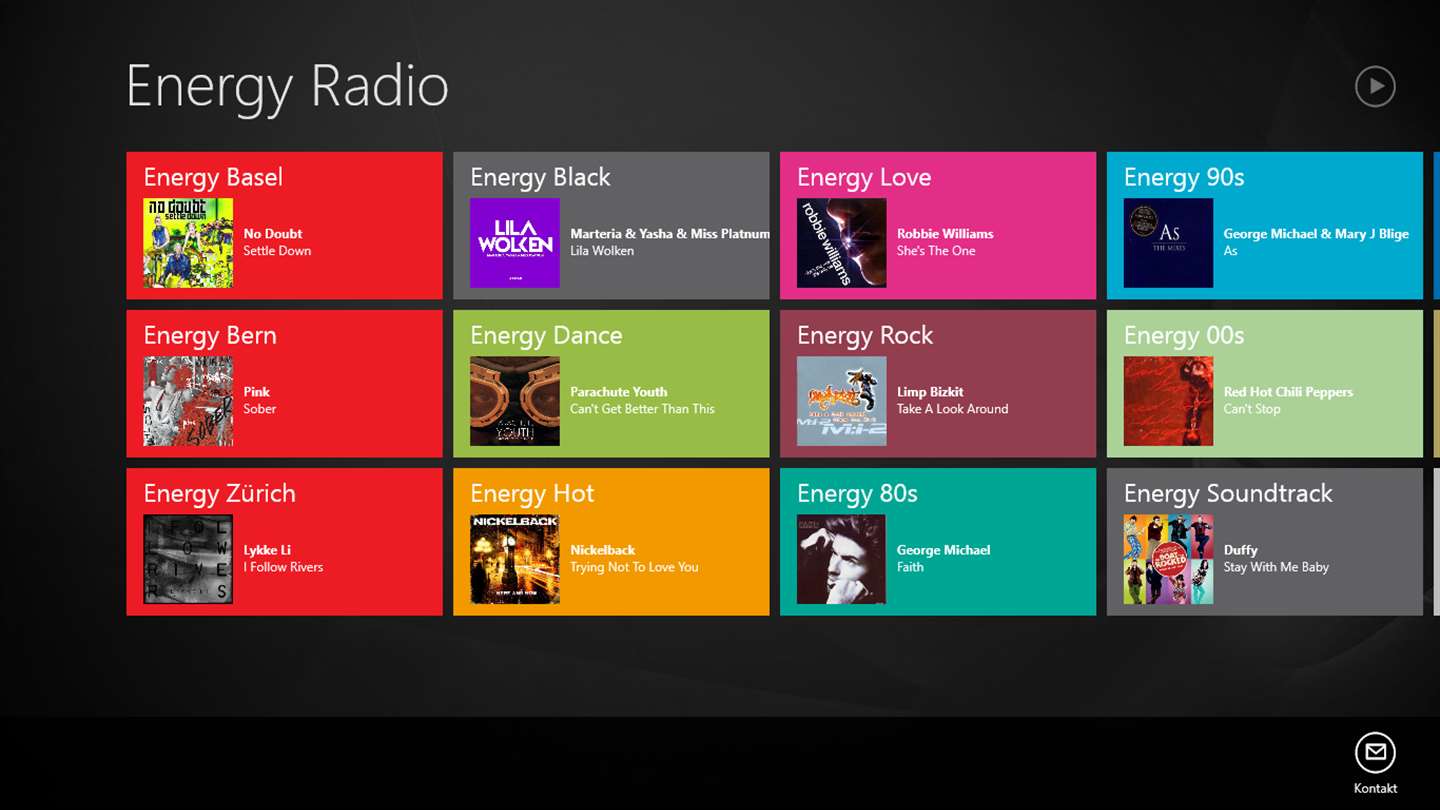Select the Duffy album cover

coord(1168,559)
